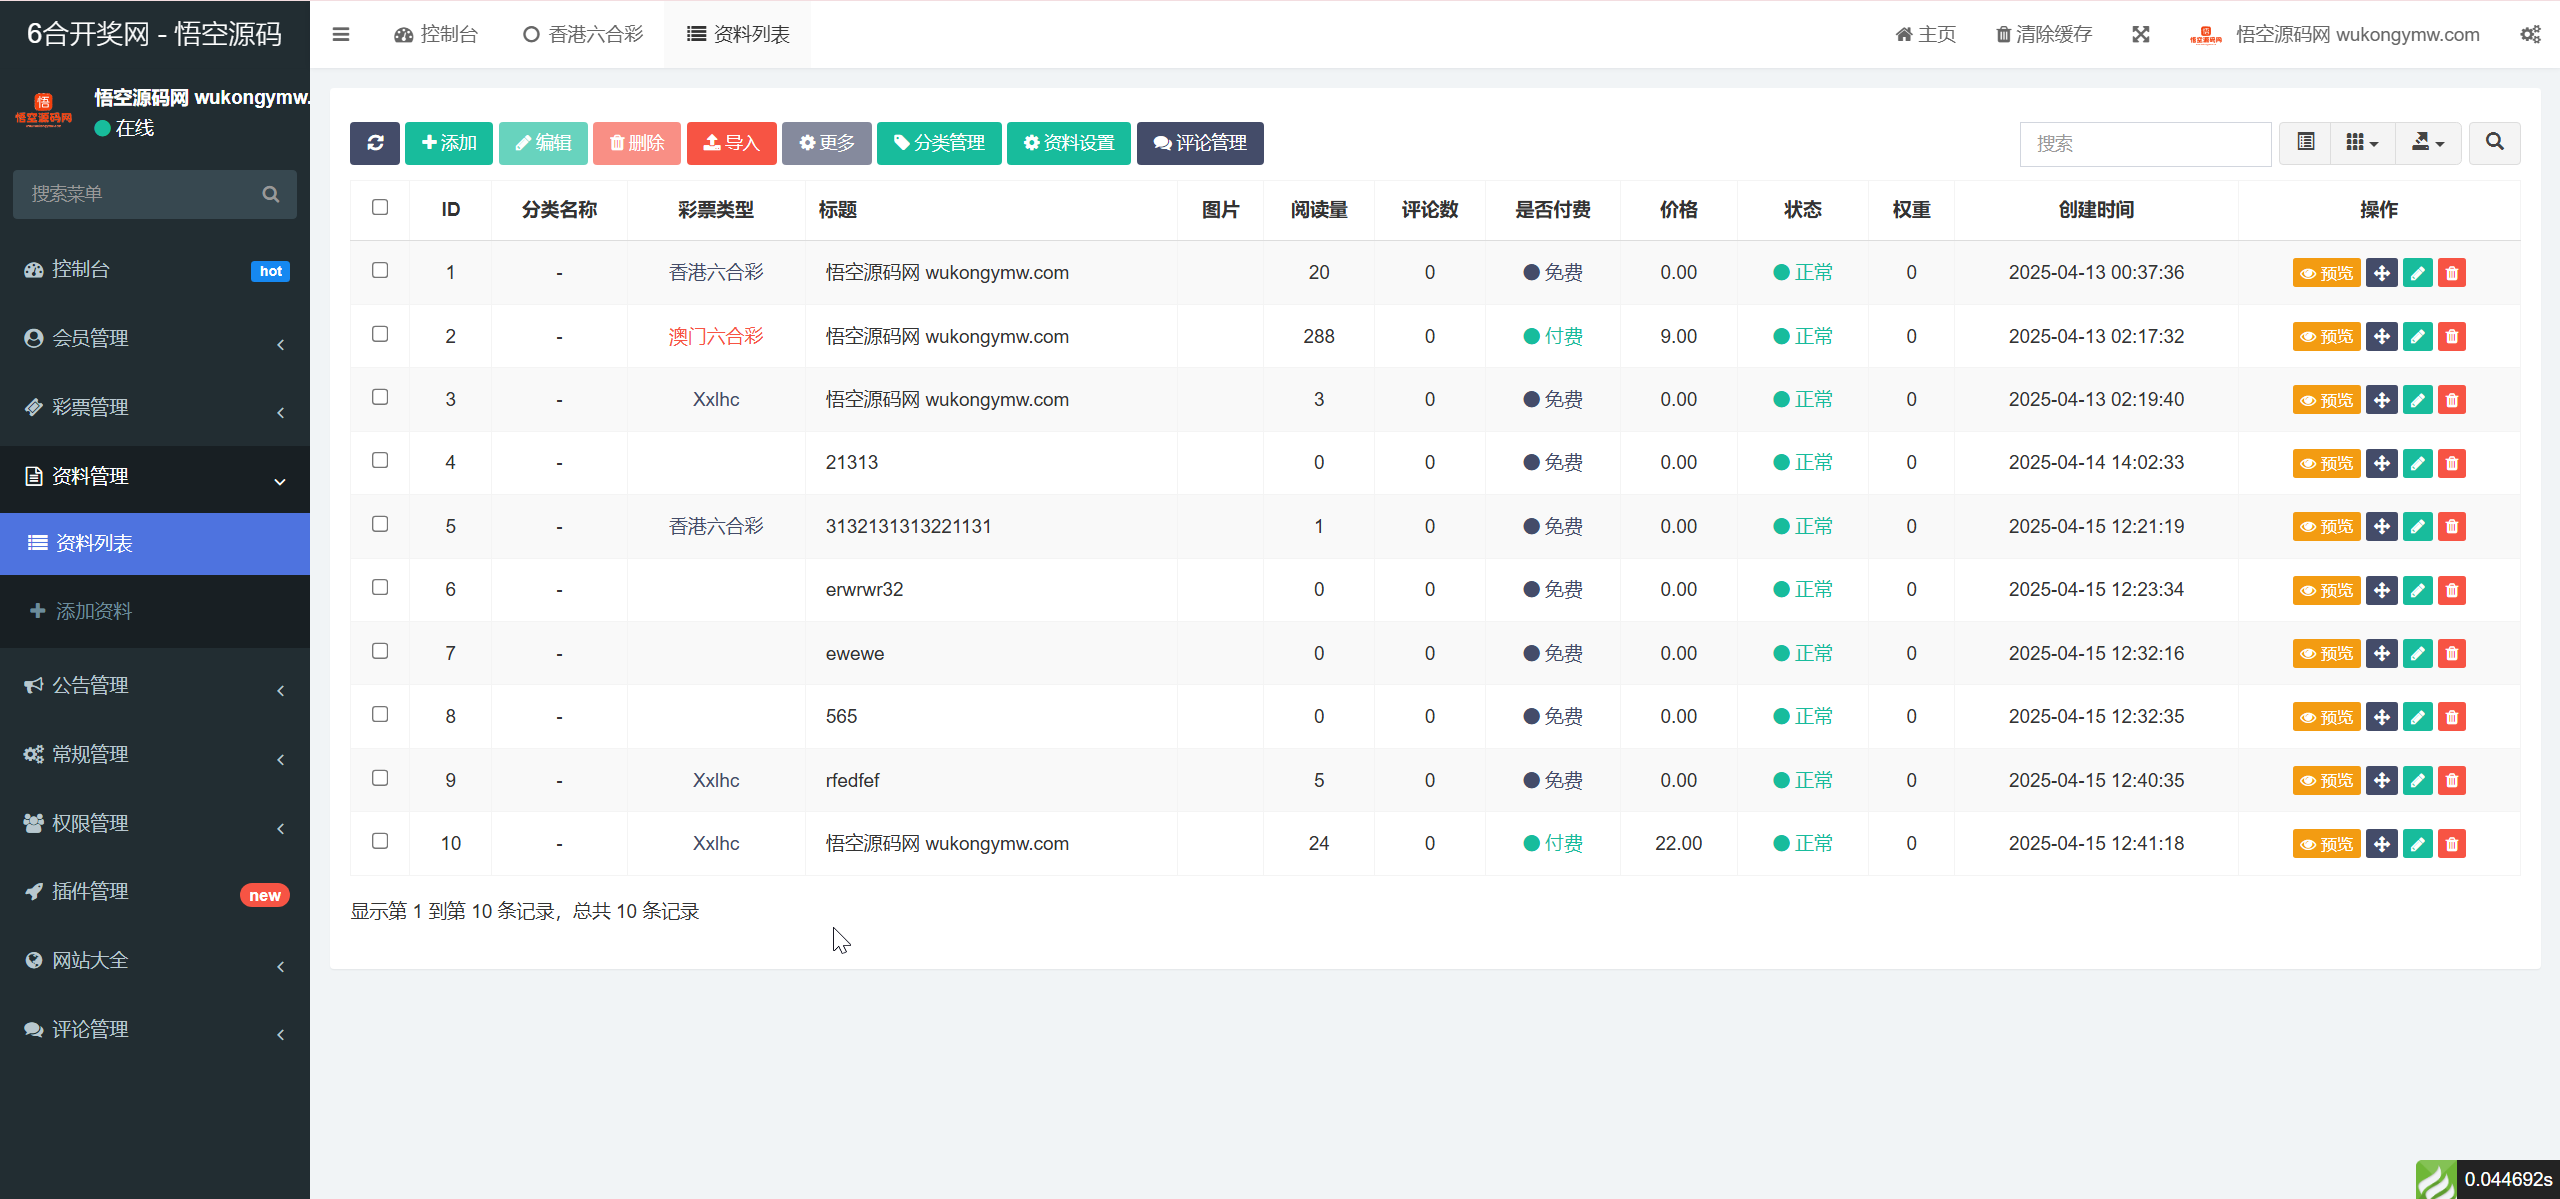Screen dimensions: 2560x1199
Task: Click the 分类管理 button
Action: [x=939, y=143]
